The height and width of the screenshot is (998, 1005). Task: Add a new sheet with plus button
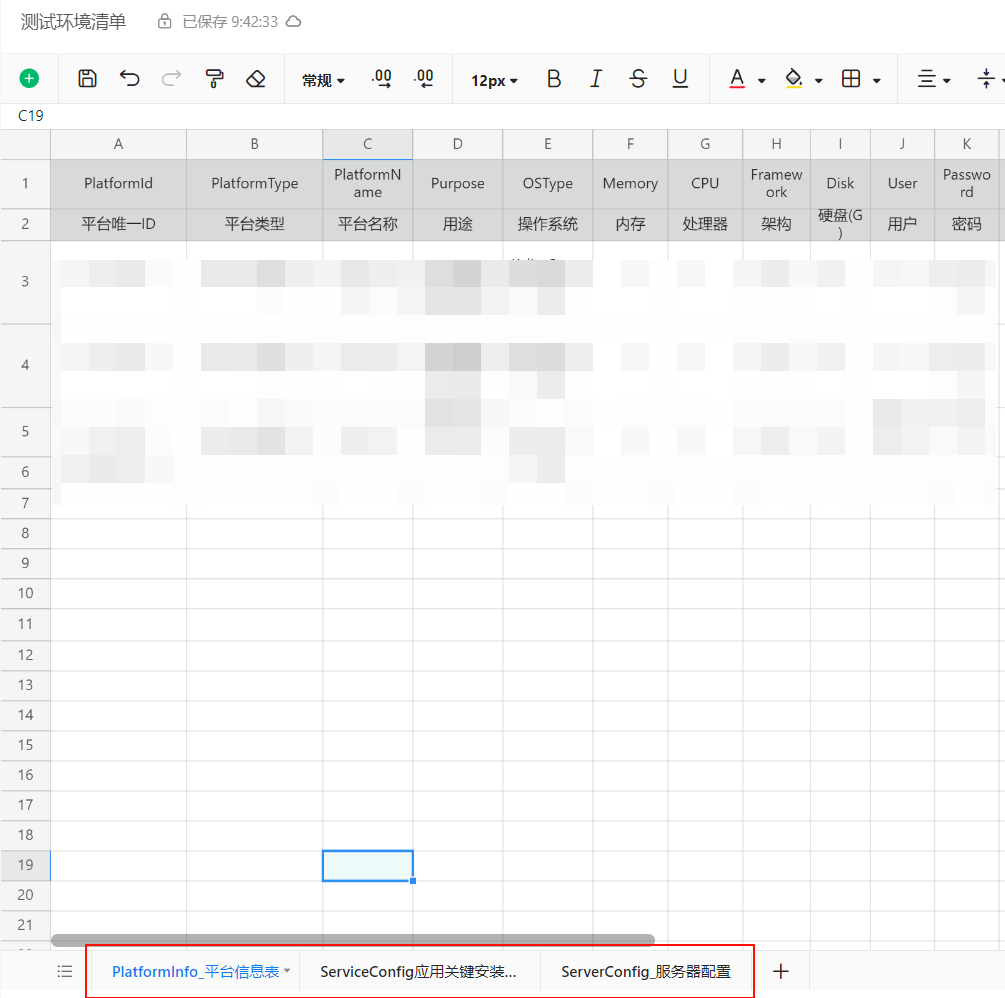tap(782, 971)
